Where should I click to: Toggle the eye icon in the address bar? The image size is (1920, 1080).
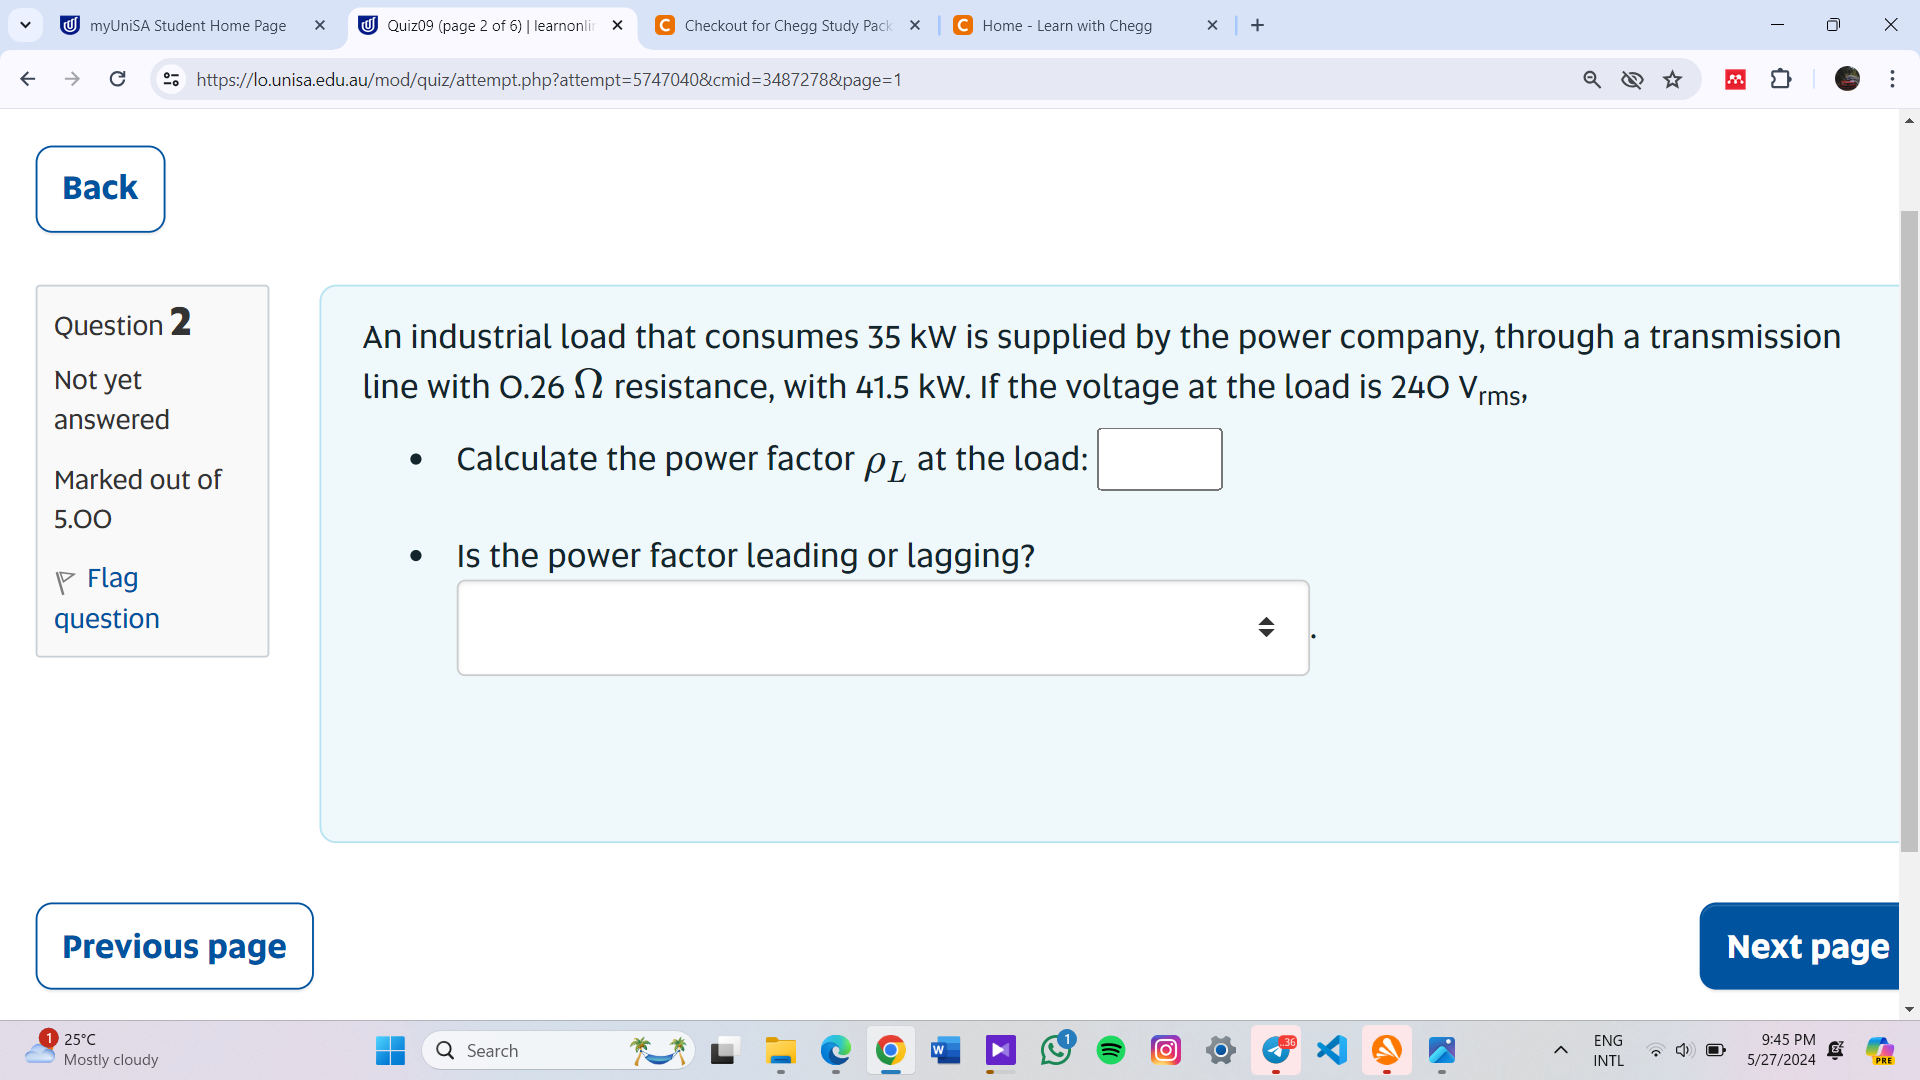[x=1633, y=79]
